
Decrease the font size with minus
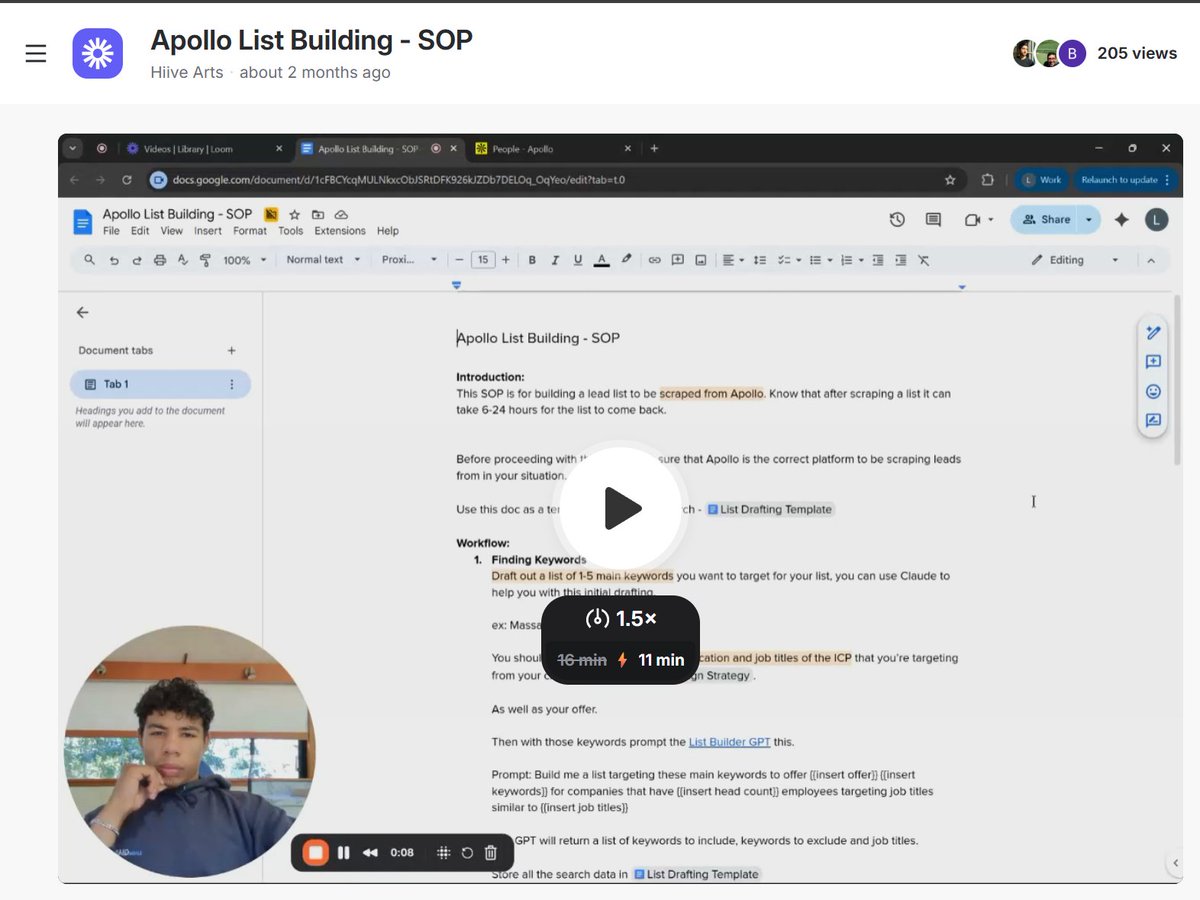[x=459, y=260]
